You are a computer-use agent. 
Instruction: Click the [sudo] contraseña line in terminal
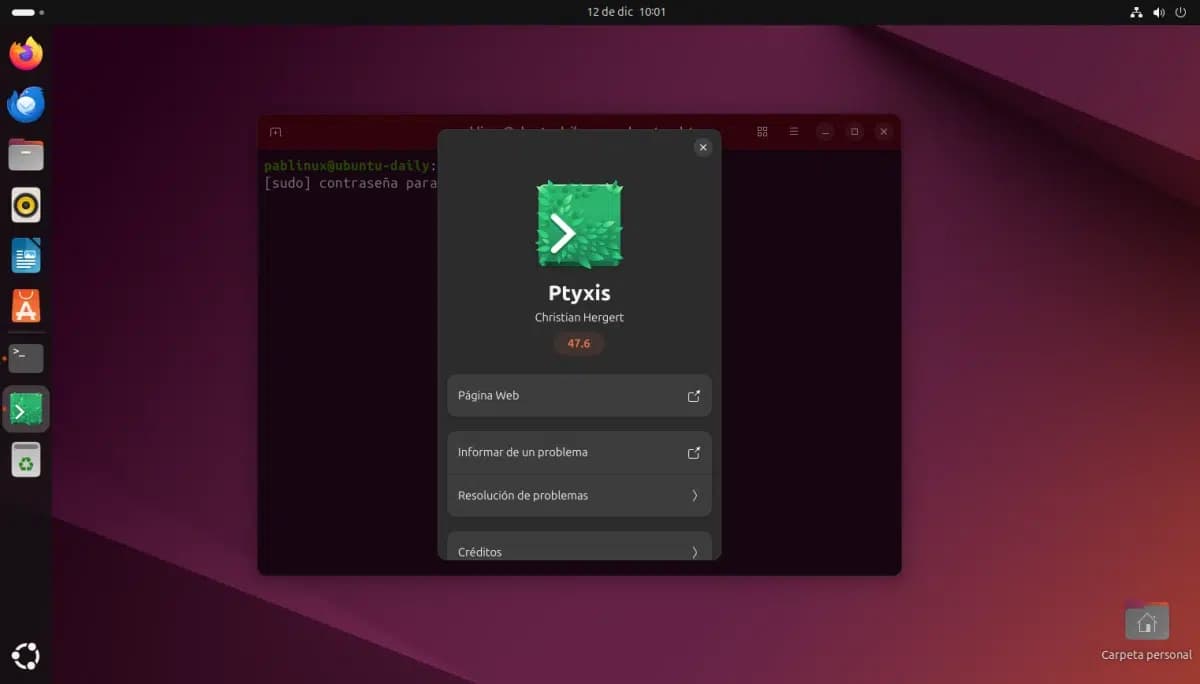[x=349, y=184]
